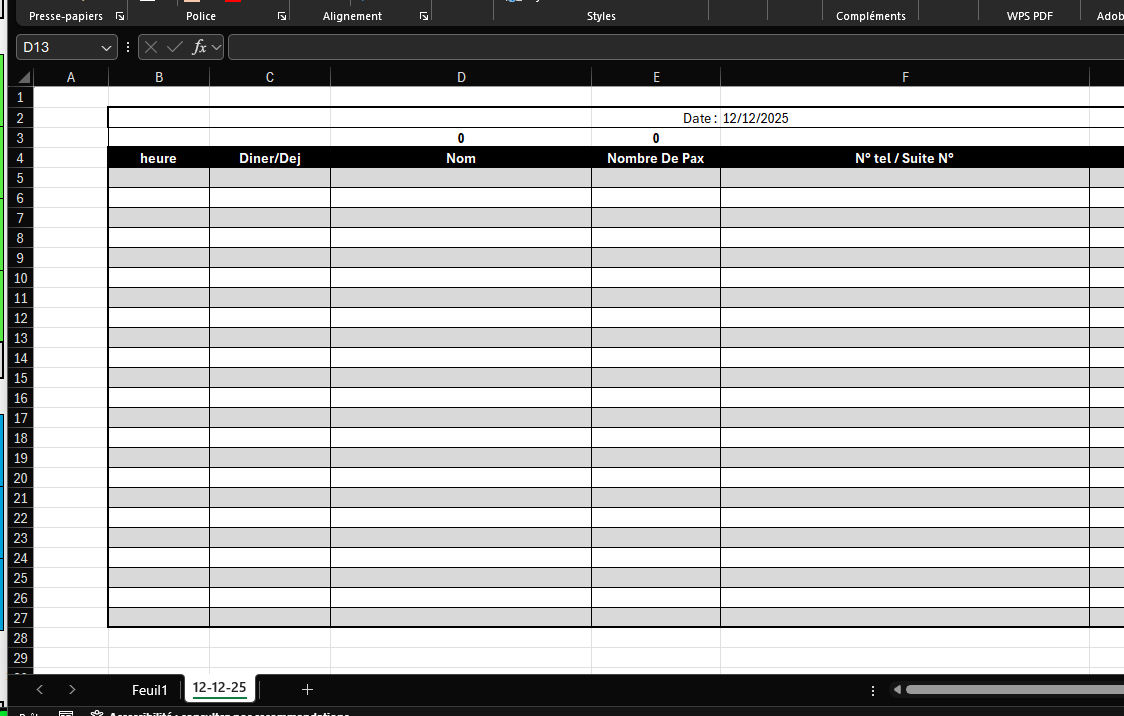Screen dimensions: 1124x716
Task: Click the cancel entry X icon
Action: 151,47
